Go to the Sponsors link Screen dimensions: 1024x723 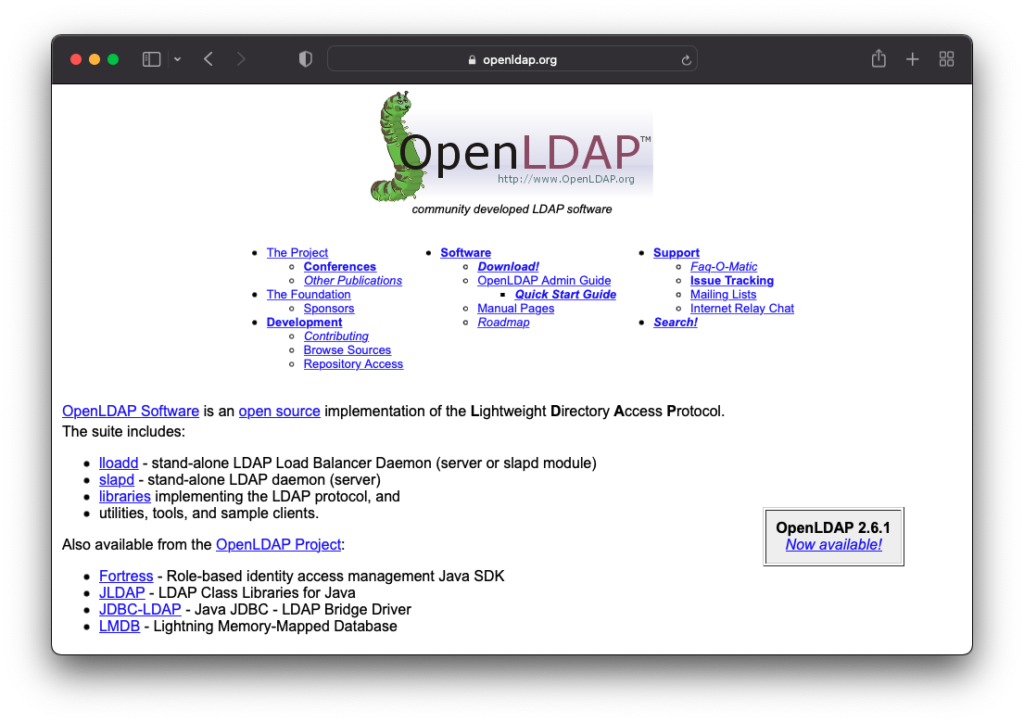click(x=328, y=308)
